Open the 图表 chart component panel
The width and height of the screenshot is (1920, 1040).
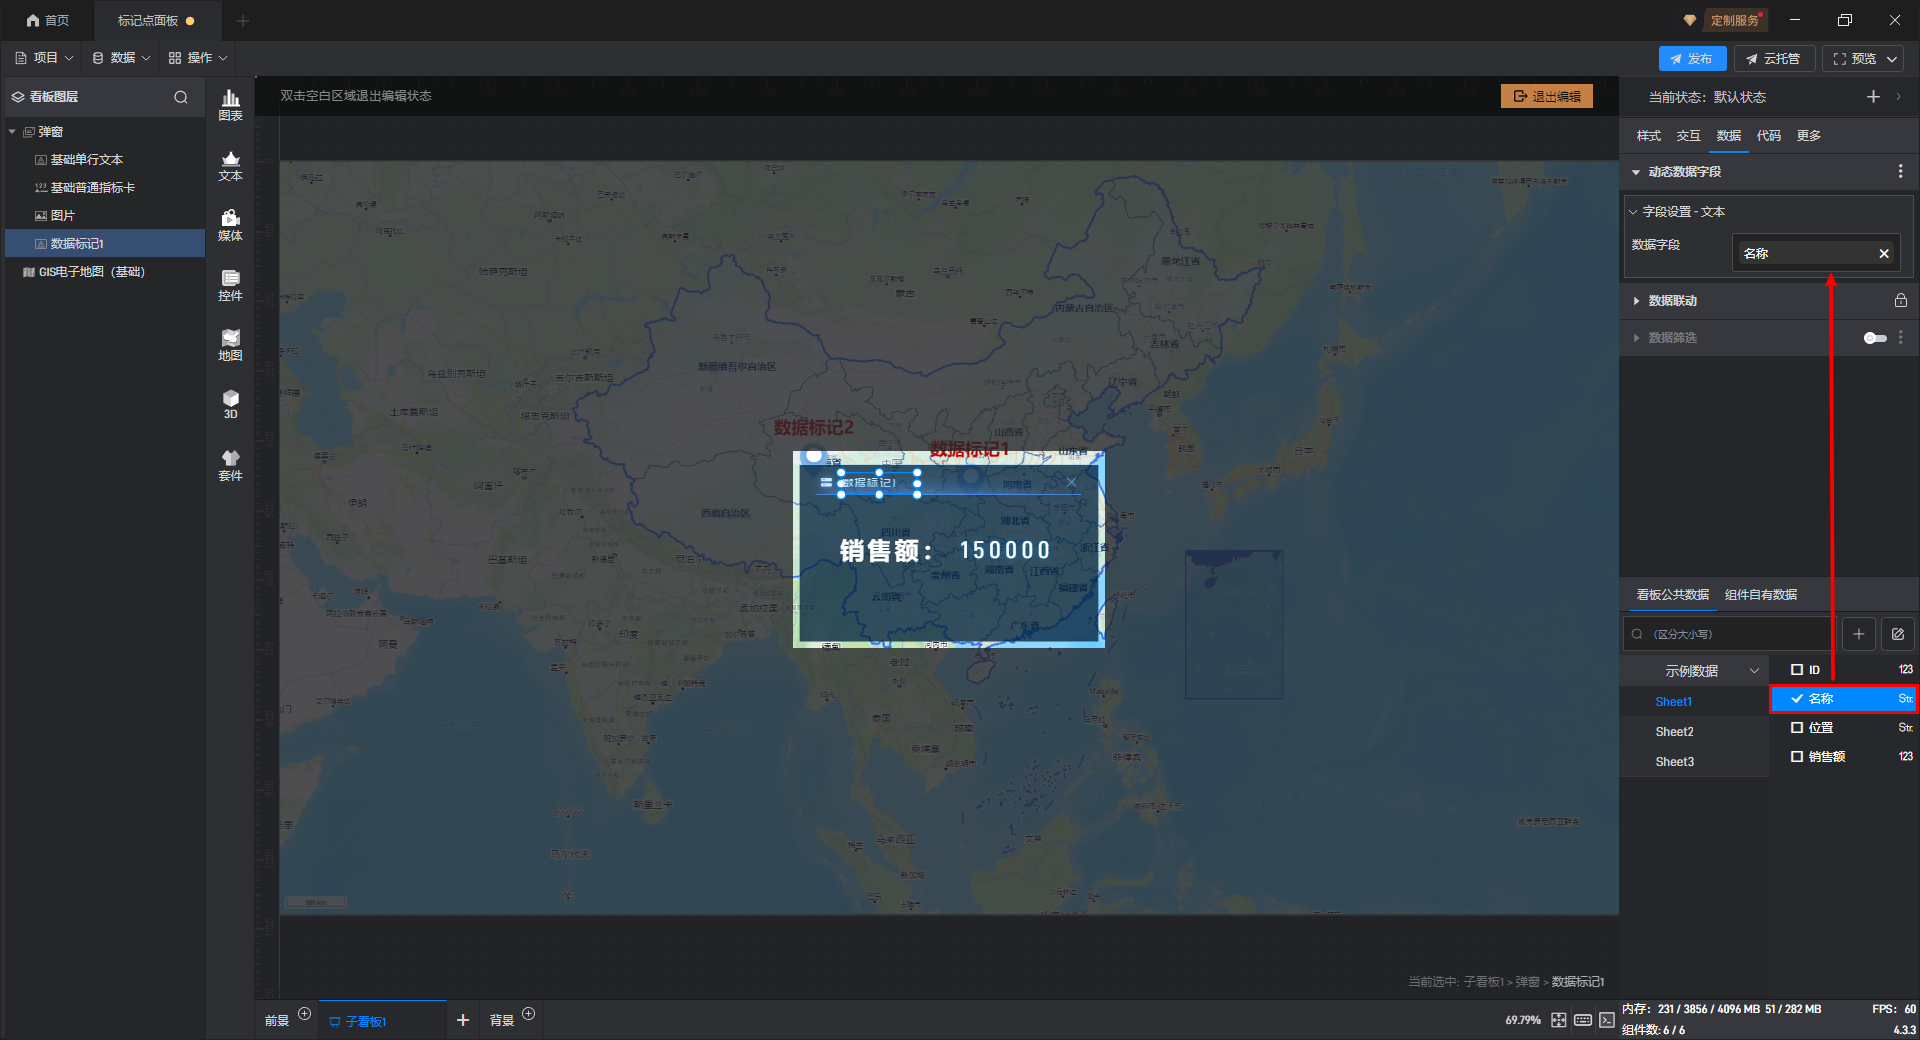(230, 104)
